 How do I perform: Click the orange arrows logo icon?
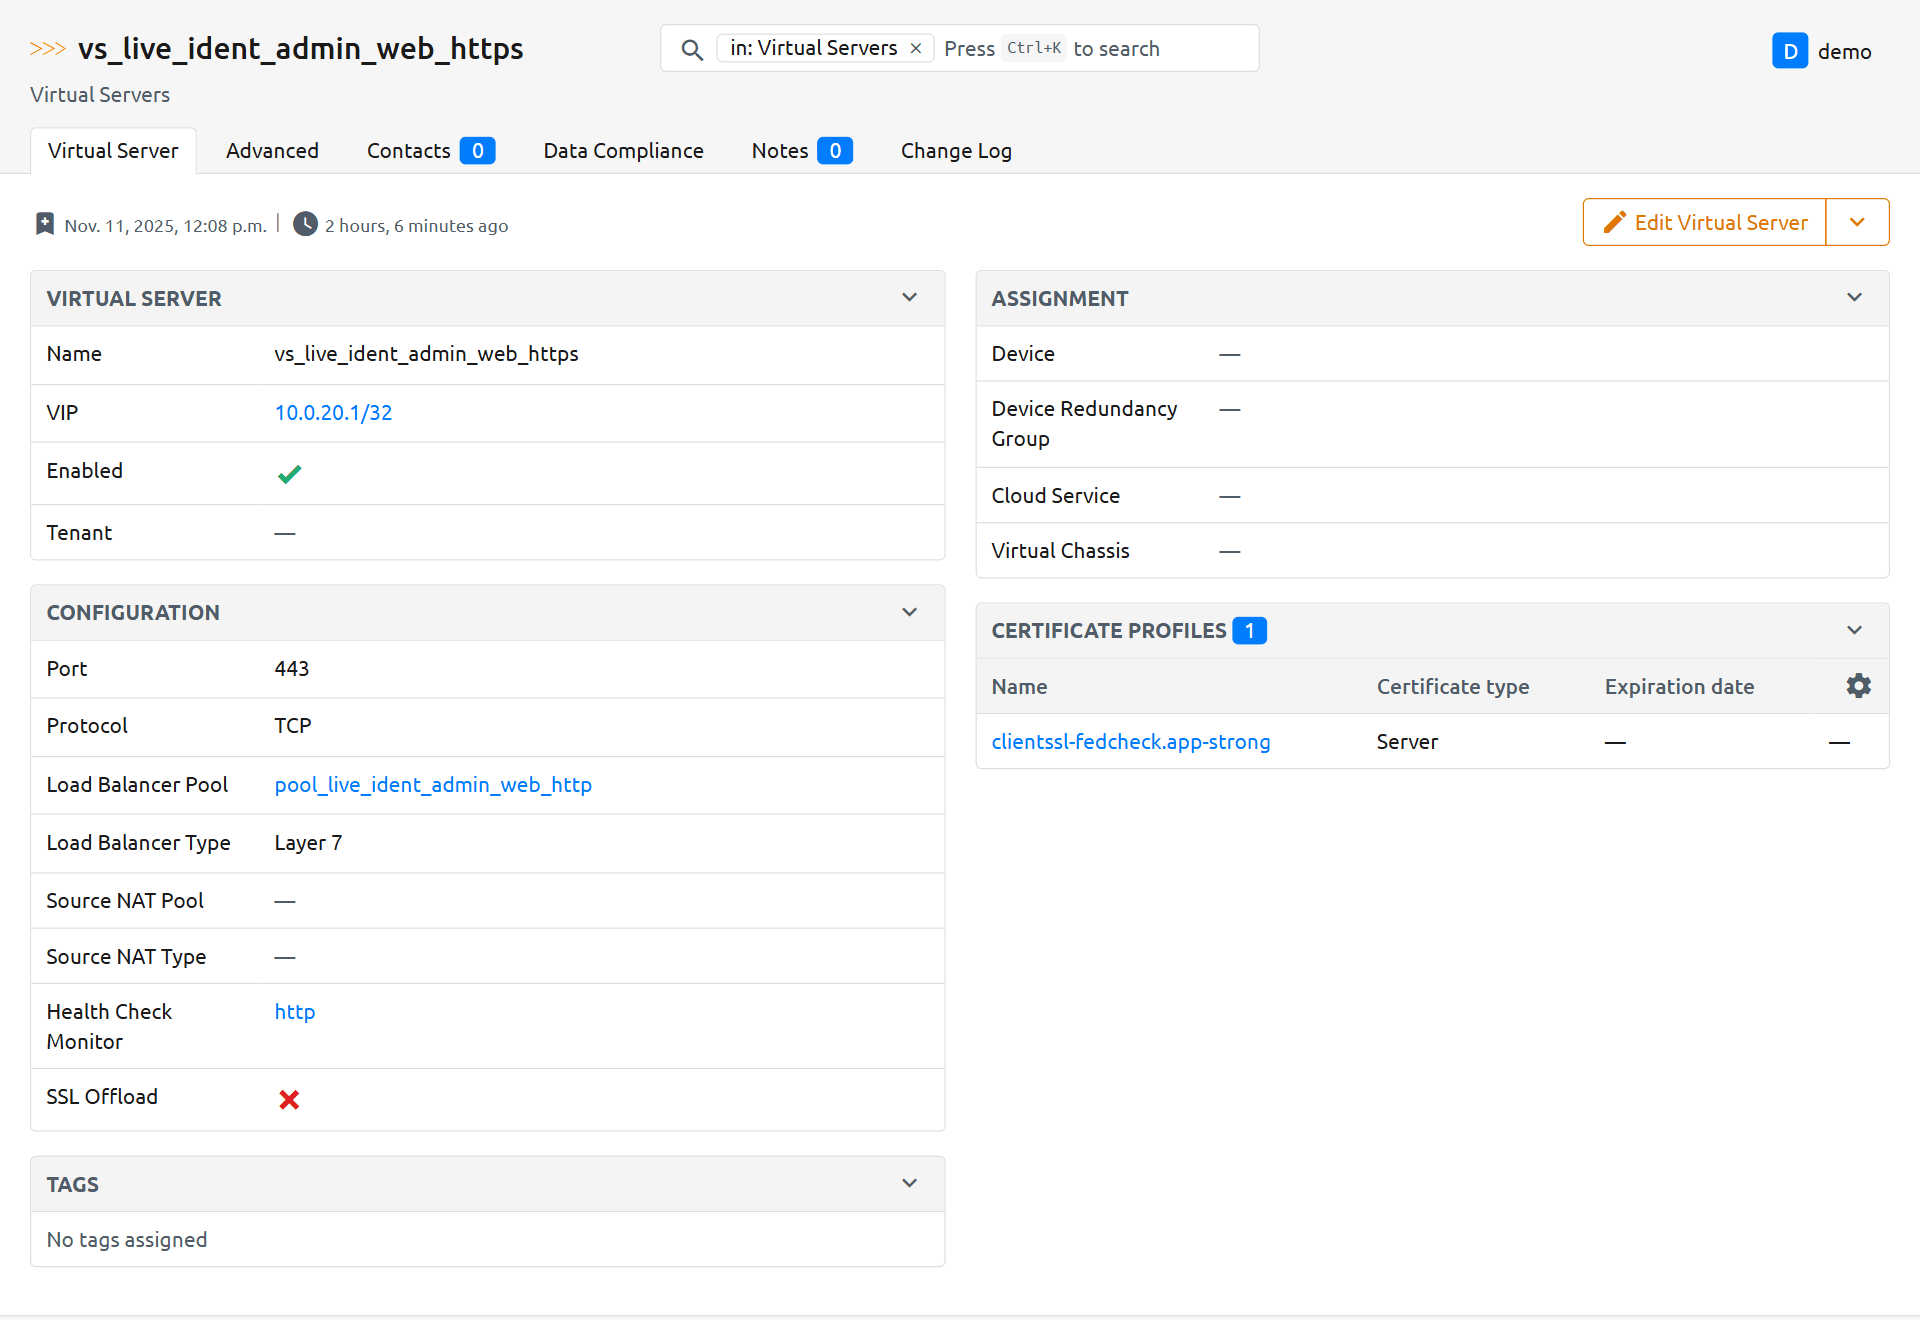(47, 48)
